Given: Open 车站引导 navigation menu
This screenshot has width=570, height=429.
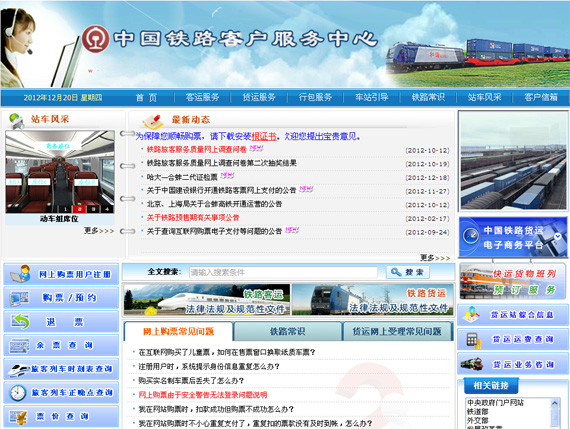Looking at the screenshot, I should (372, 97).
